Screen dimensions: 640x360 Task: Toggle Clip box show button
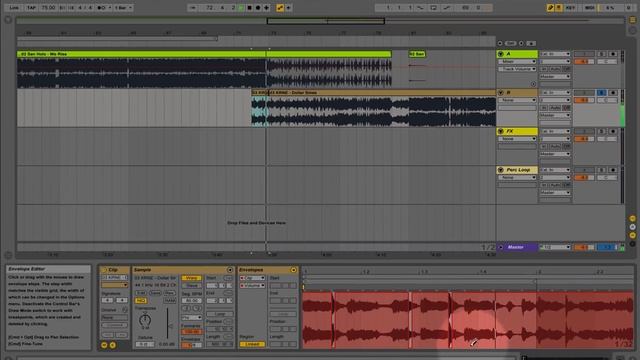(104, 345)
